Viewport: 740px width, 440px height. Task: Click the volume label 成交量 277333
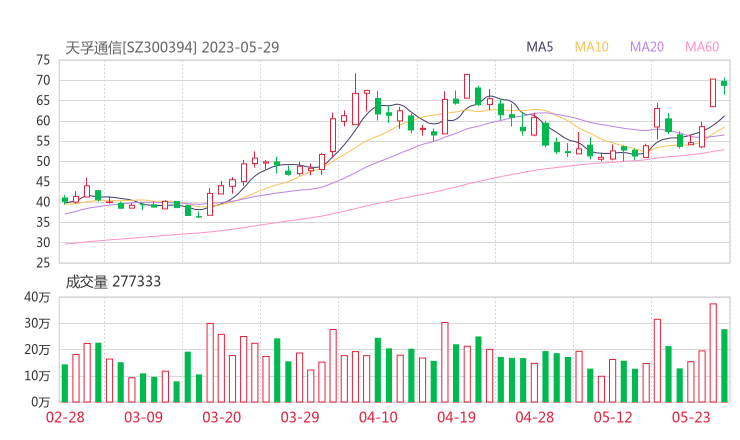(x=113, y=282)
